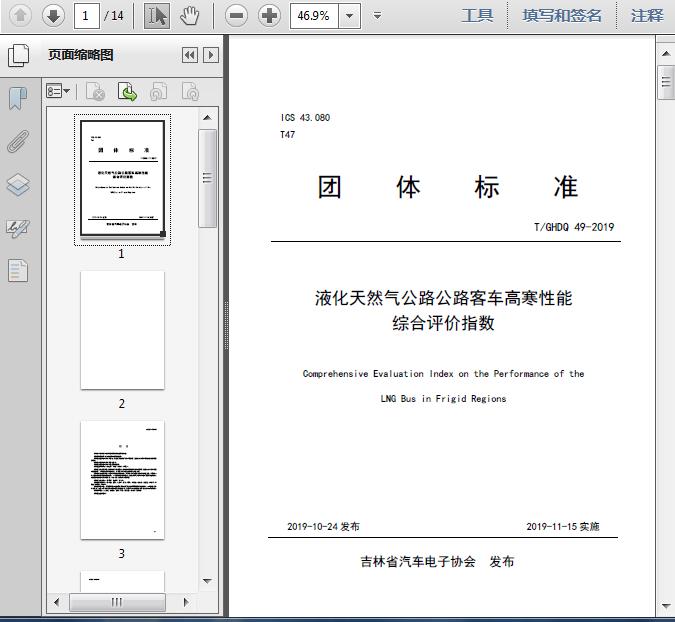Image resolution: width=675 pixels, height=622 pixels.
Task: Zoom in with the plus button
Action: (269, 15)
